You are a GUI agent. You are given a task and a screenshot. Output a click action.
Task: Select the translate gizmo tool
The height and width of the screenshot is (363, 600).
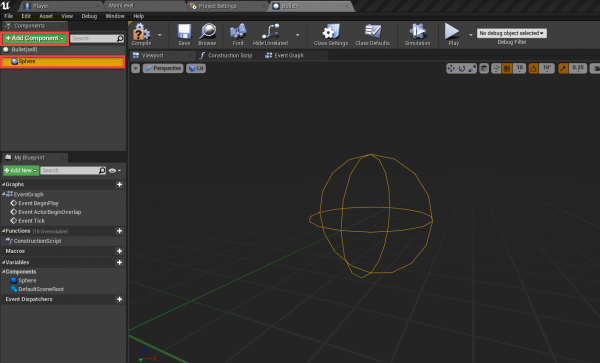[451, 68]
